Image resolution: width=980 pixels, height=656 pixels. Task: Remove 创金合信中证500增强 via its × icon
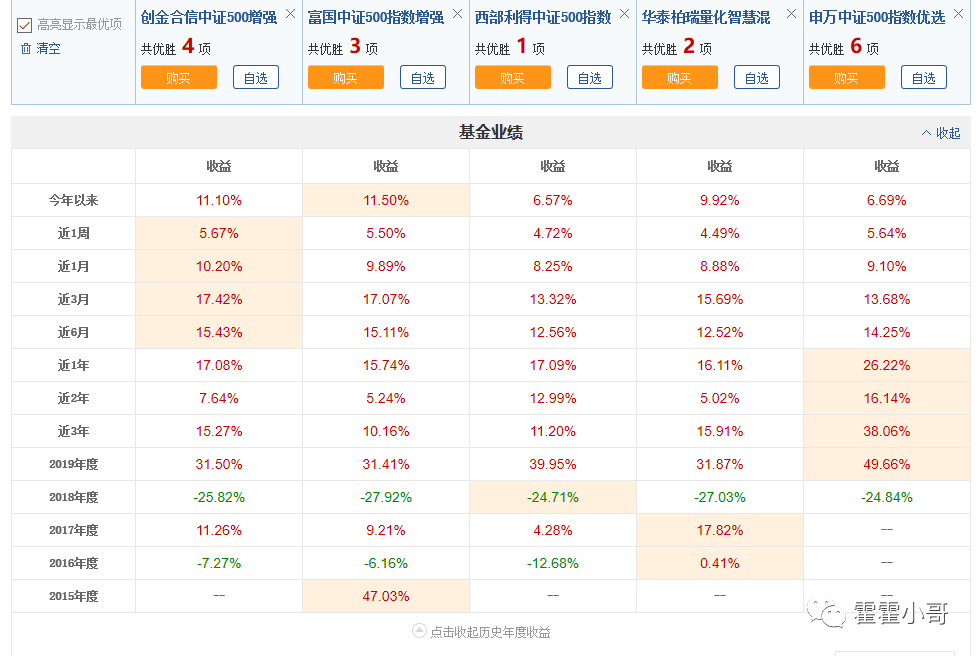[290, 15]
